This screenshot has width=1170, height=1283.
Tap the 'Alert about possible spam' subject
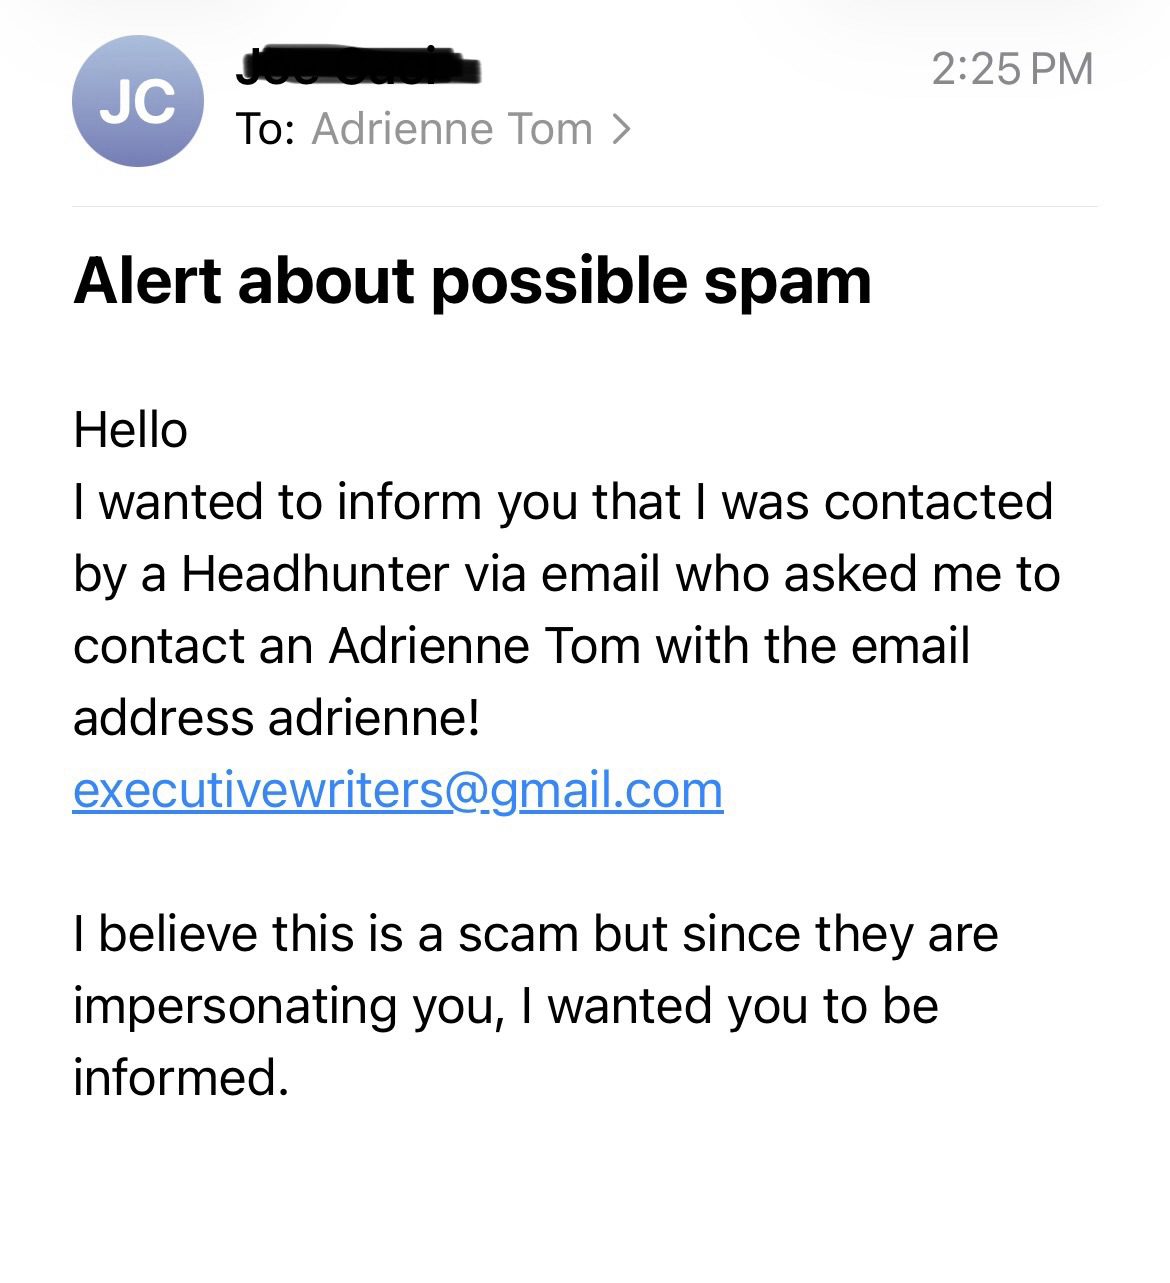coord(472,281)
